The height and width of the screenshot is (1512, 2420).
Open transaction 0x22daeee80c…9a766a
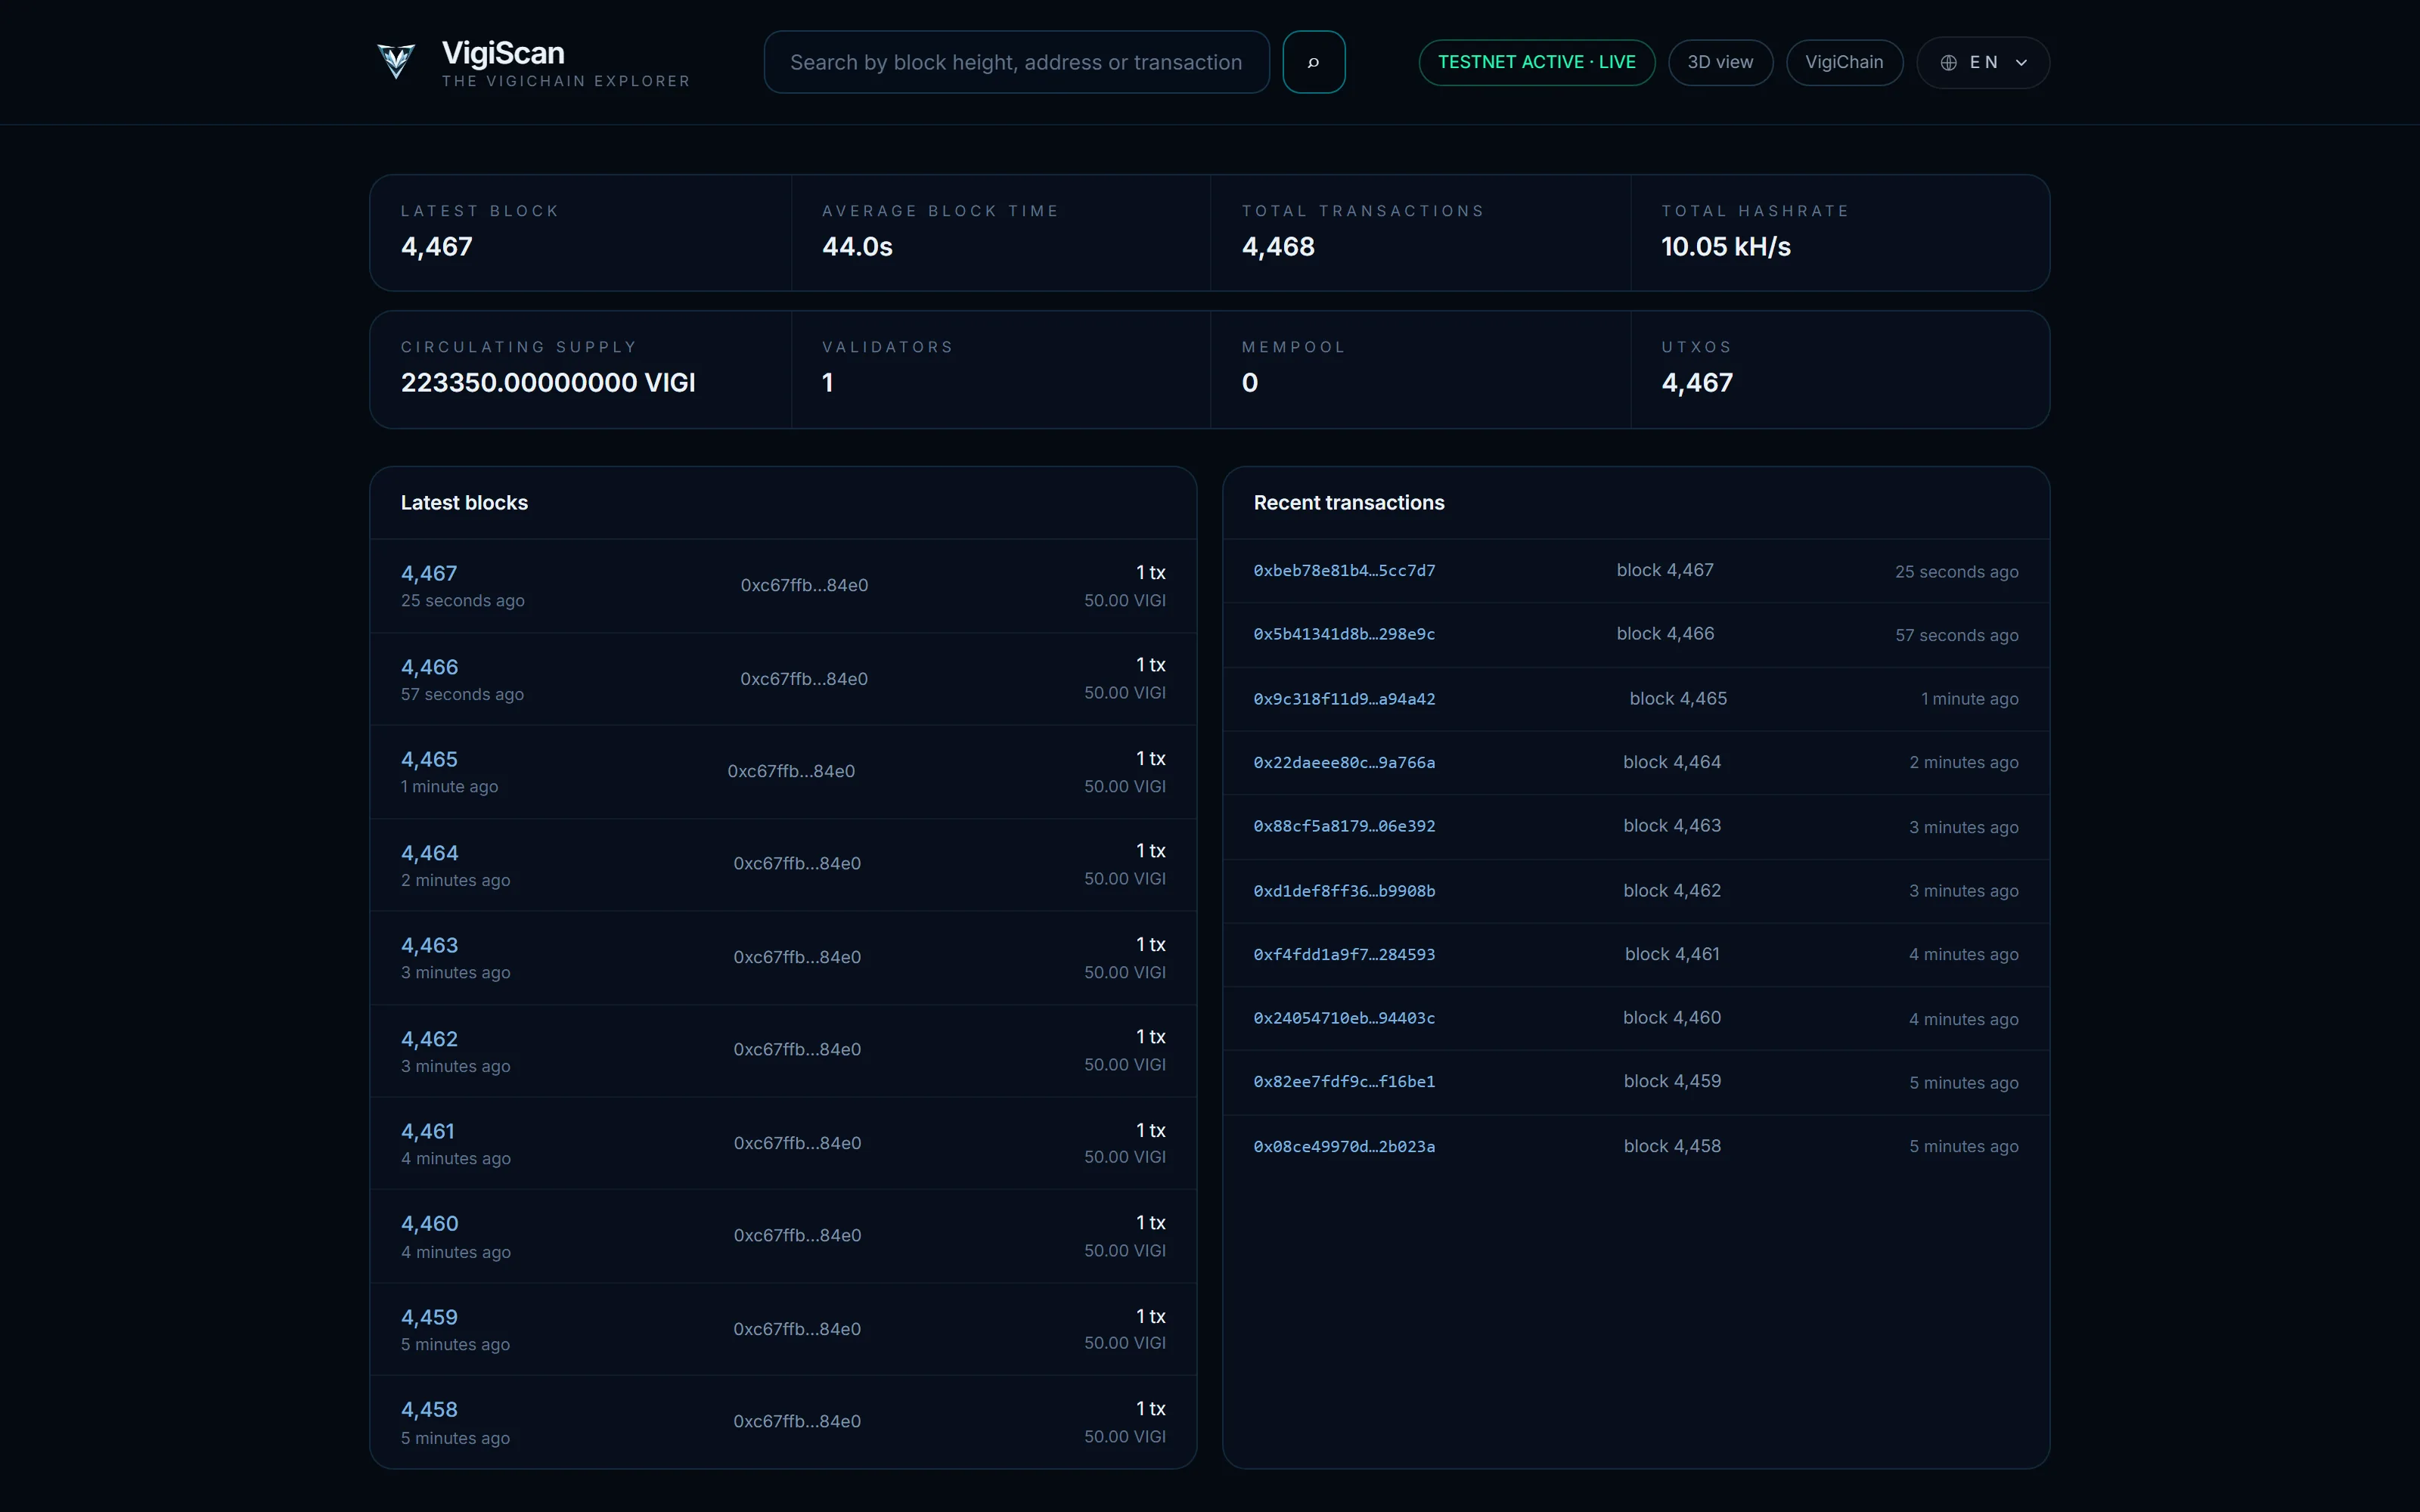(x=1344, y=763)
